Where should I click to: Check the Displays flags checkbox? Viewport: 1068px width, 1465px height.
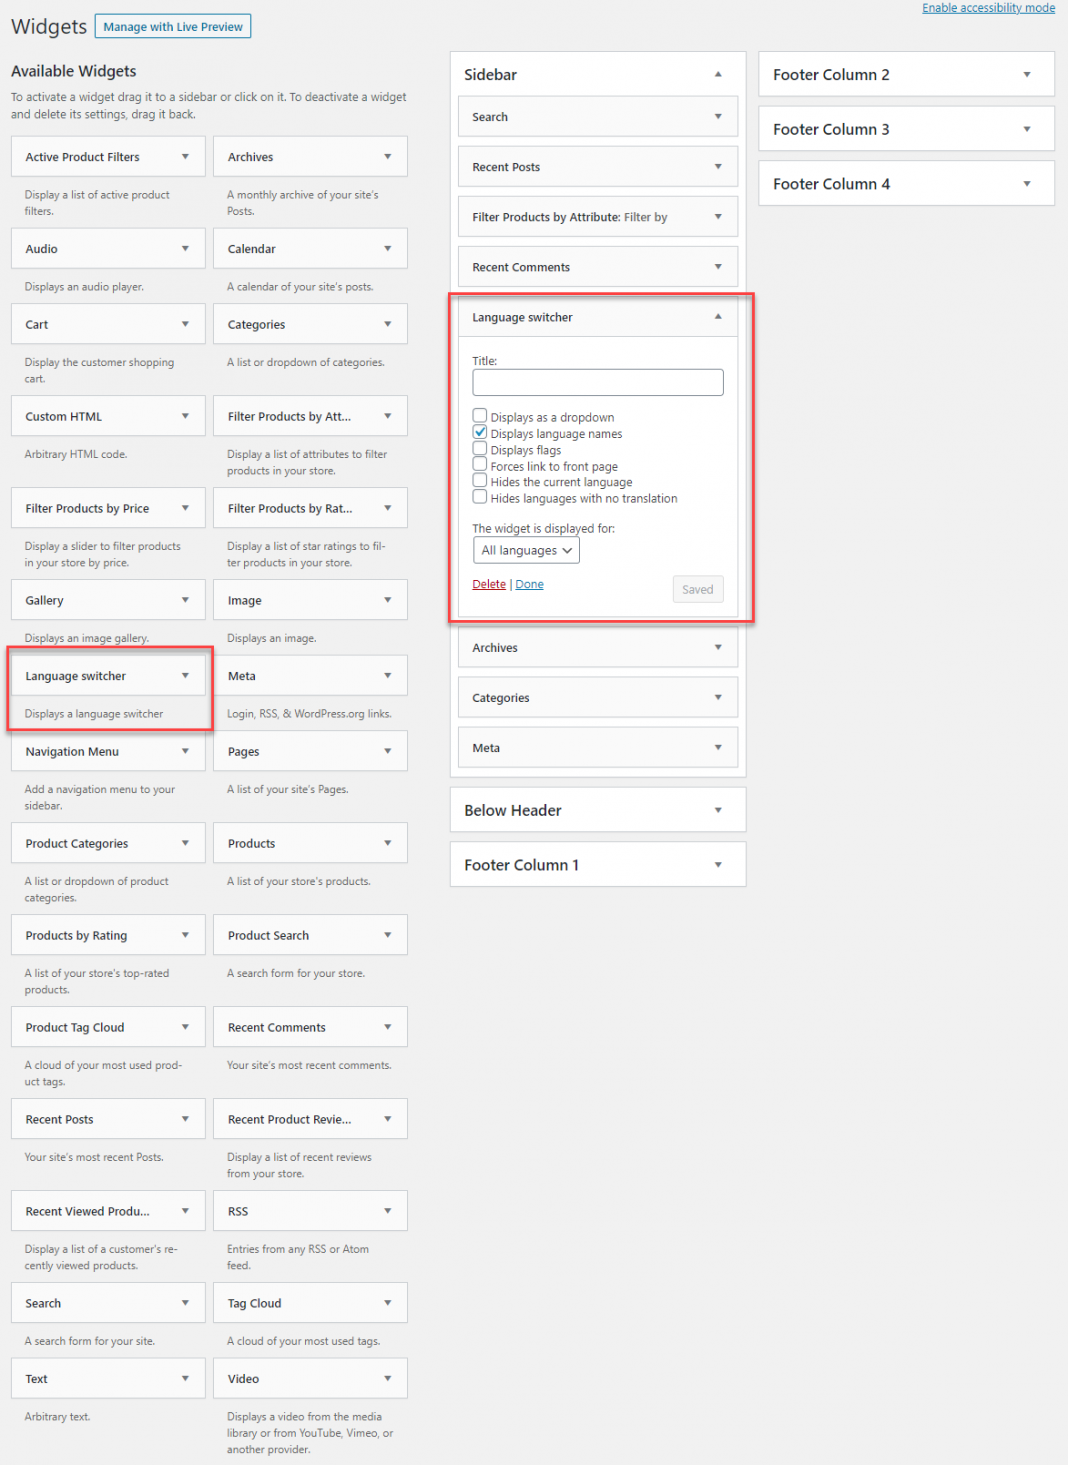click(x=480, y=449)
